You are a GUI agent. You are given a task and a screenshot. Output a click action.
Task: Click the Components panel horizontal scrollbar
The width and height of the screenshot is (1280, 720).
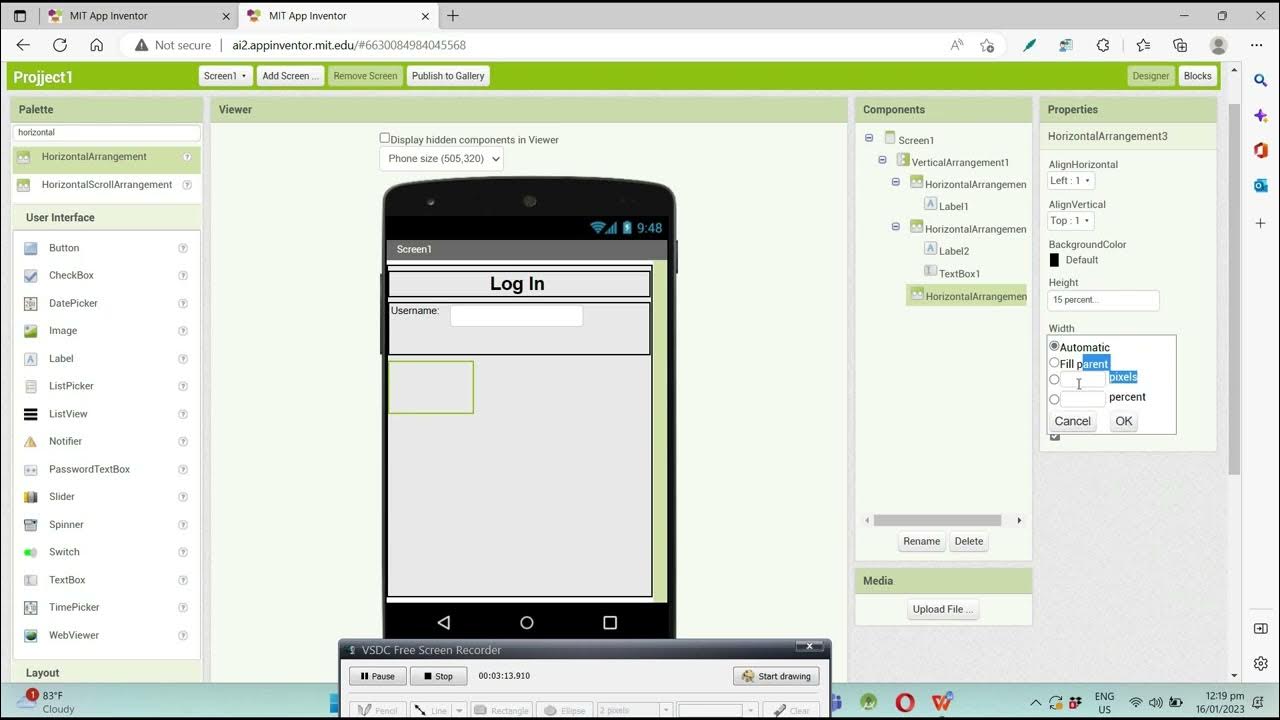pos(938,520)
